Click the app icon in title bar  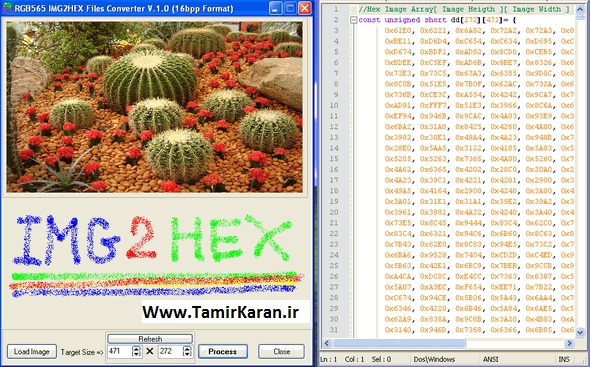pos(7,8)
